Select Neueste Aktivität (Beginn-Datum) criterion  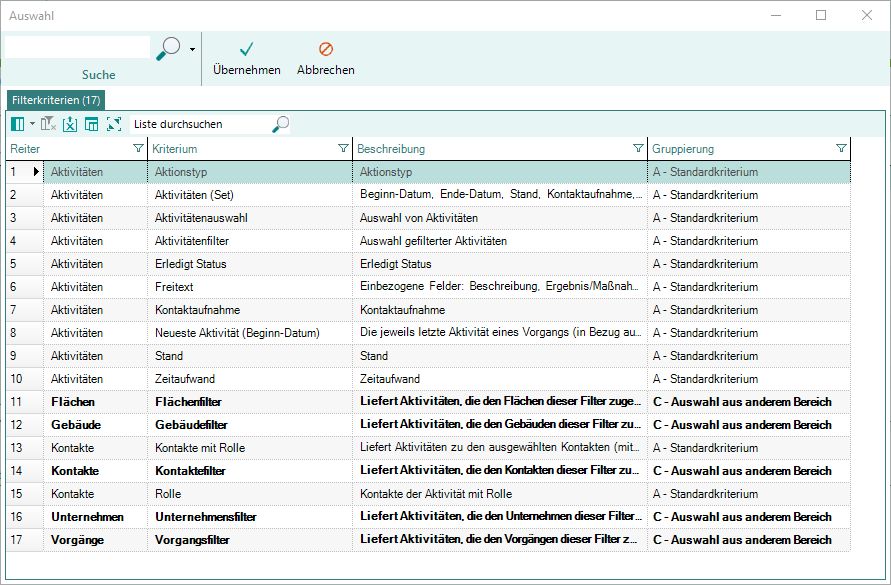(250, 333)
